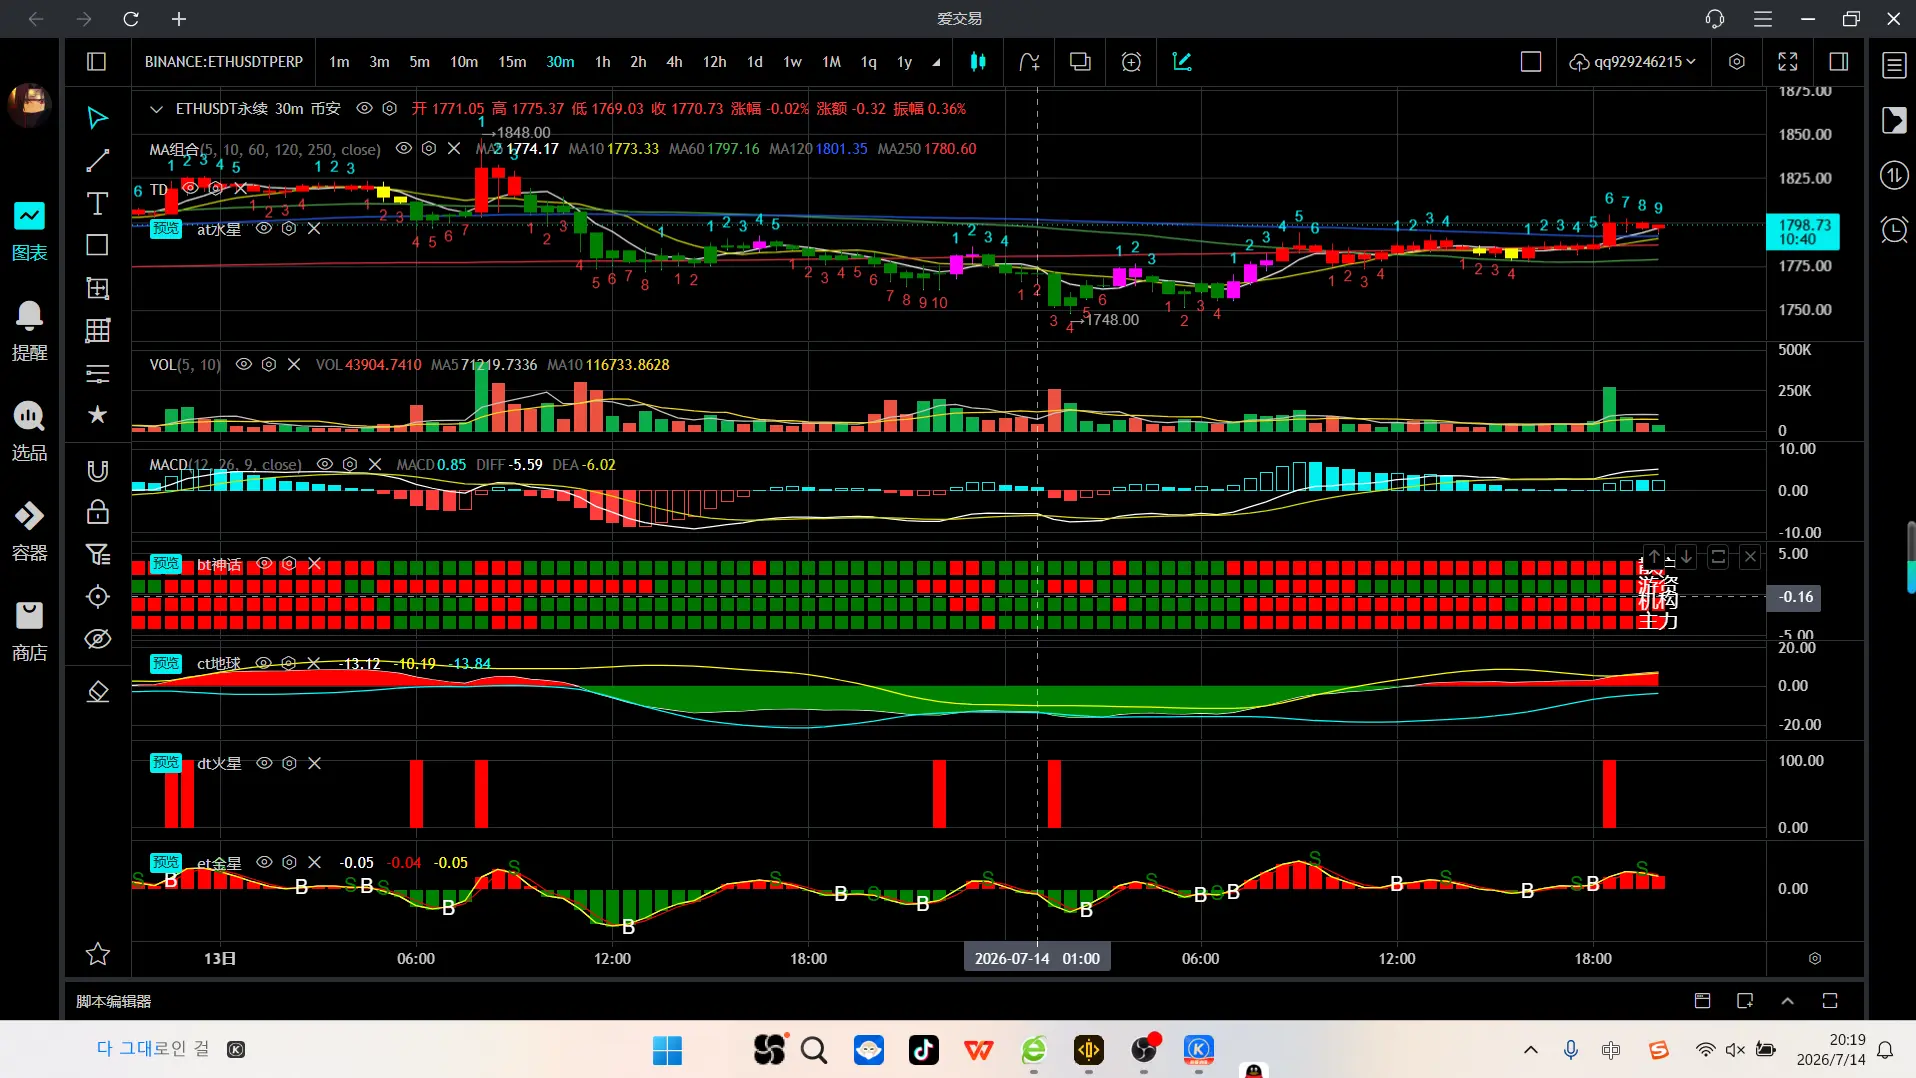The image size is (1916, 1078).
Task: Click the lock drawings icon
Action: coord(97,512)
